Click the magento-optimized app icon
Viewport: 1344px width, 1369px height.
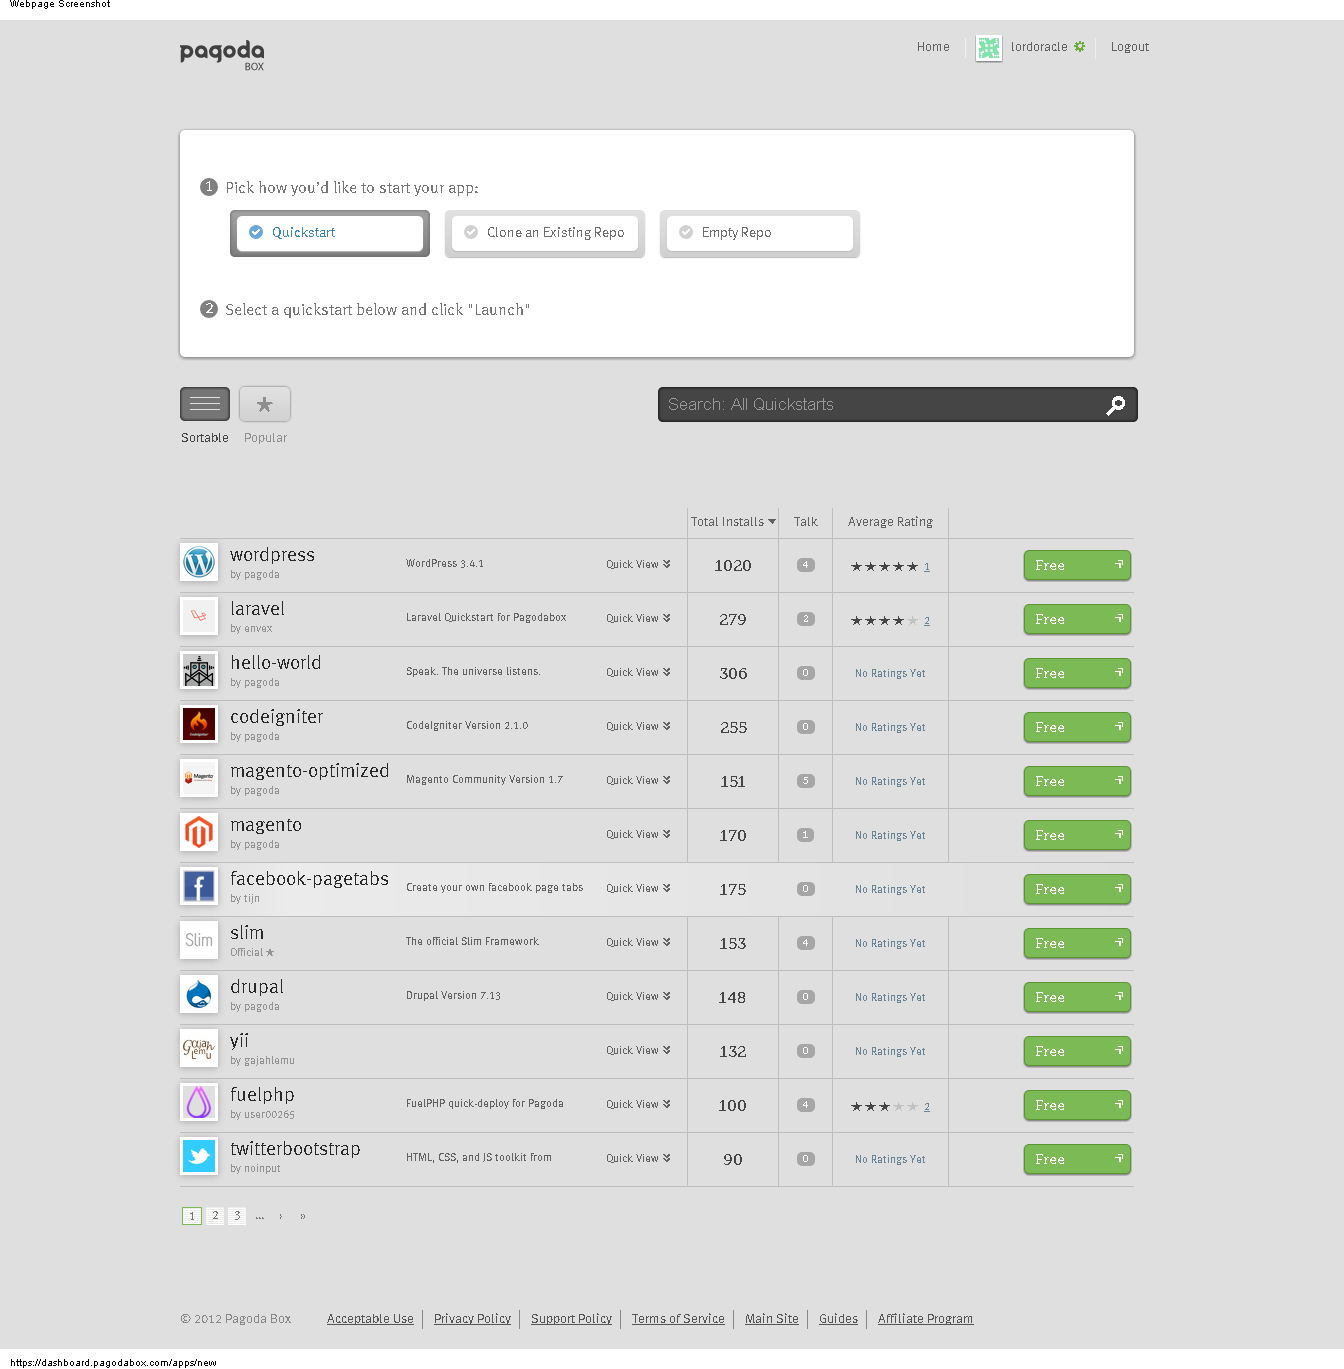199,778
